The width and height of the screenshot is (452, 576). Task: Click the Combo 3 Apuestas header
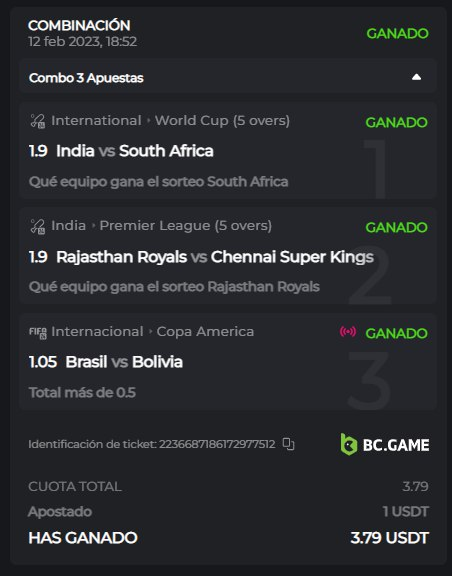(x=227, y=77)
